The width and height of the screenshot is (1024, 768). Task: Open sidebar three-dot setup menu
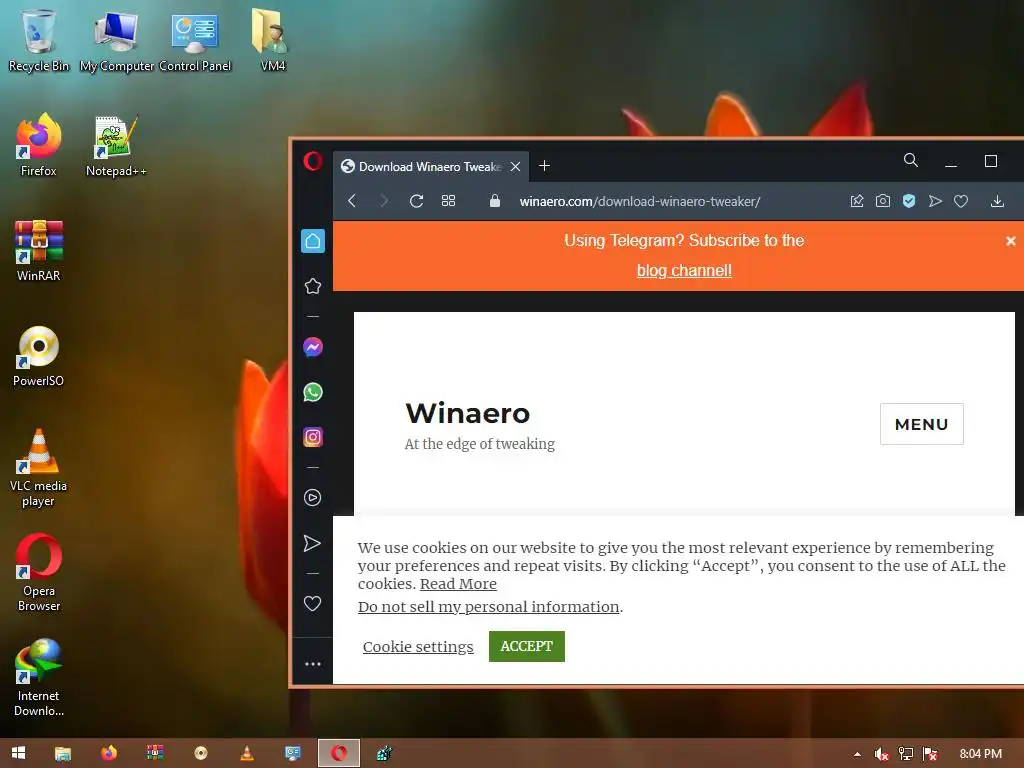tap(313, 664)
